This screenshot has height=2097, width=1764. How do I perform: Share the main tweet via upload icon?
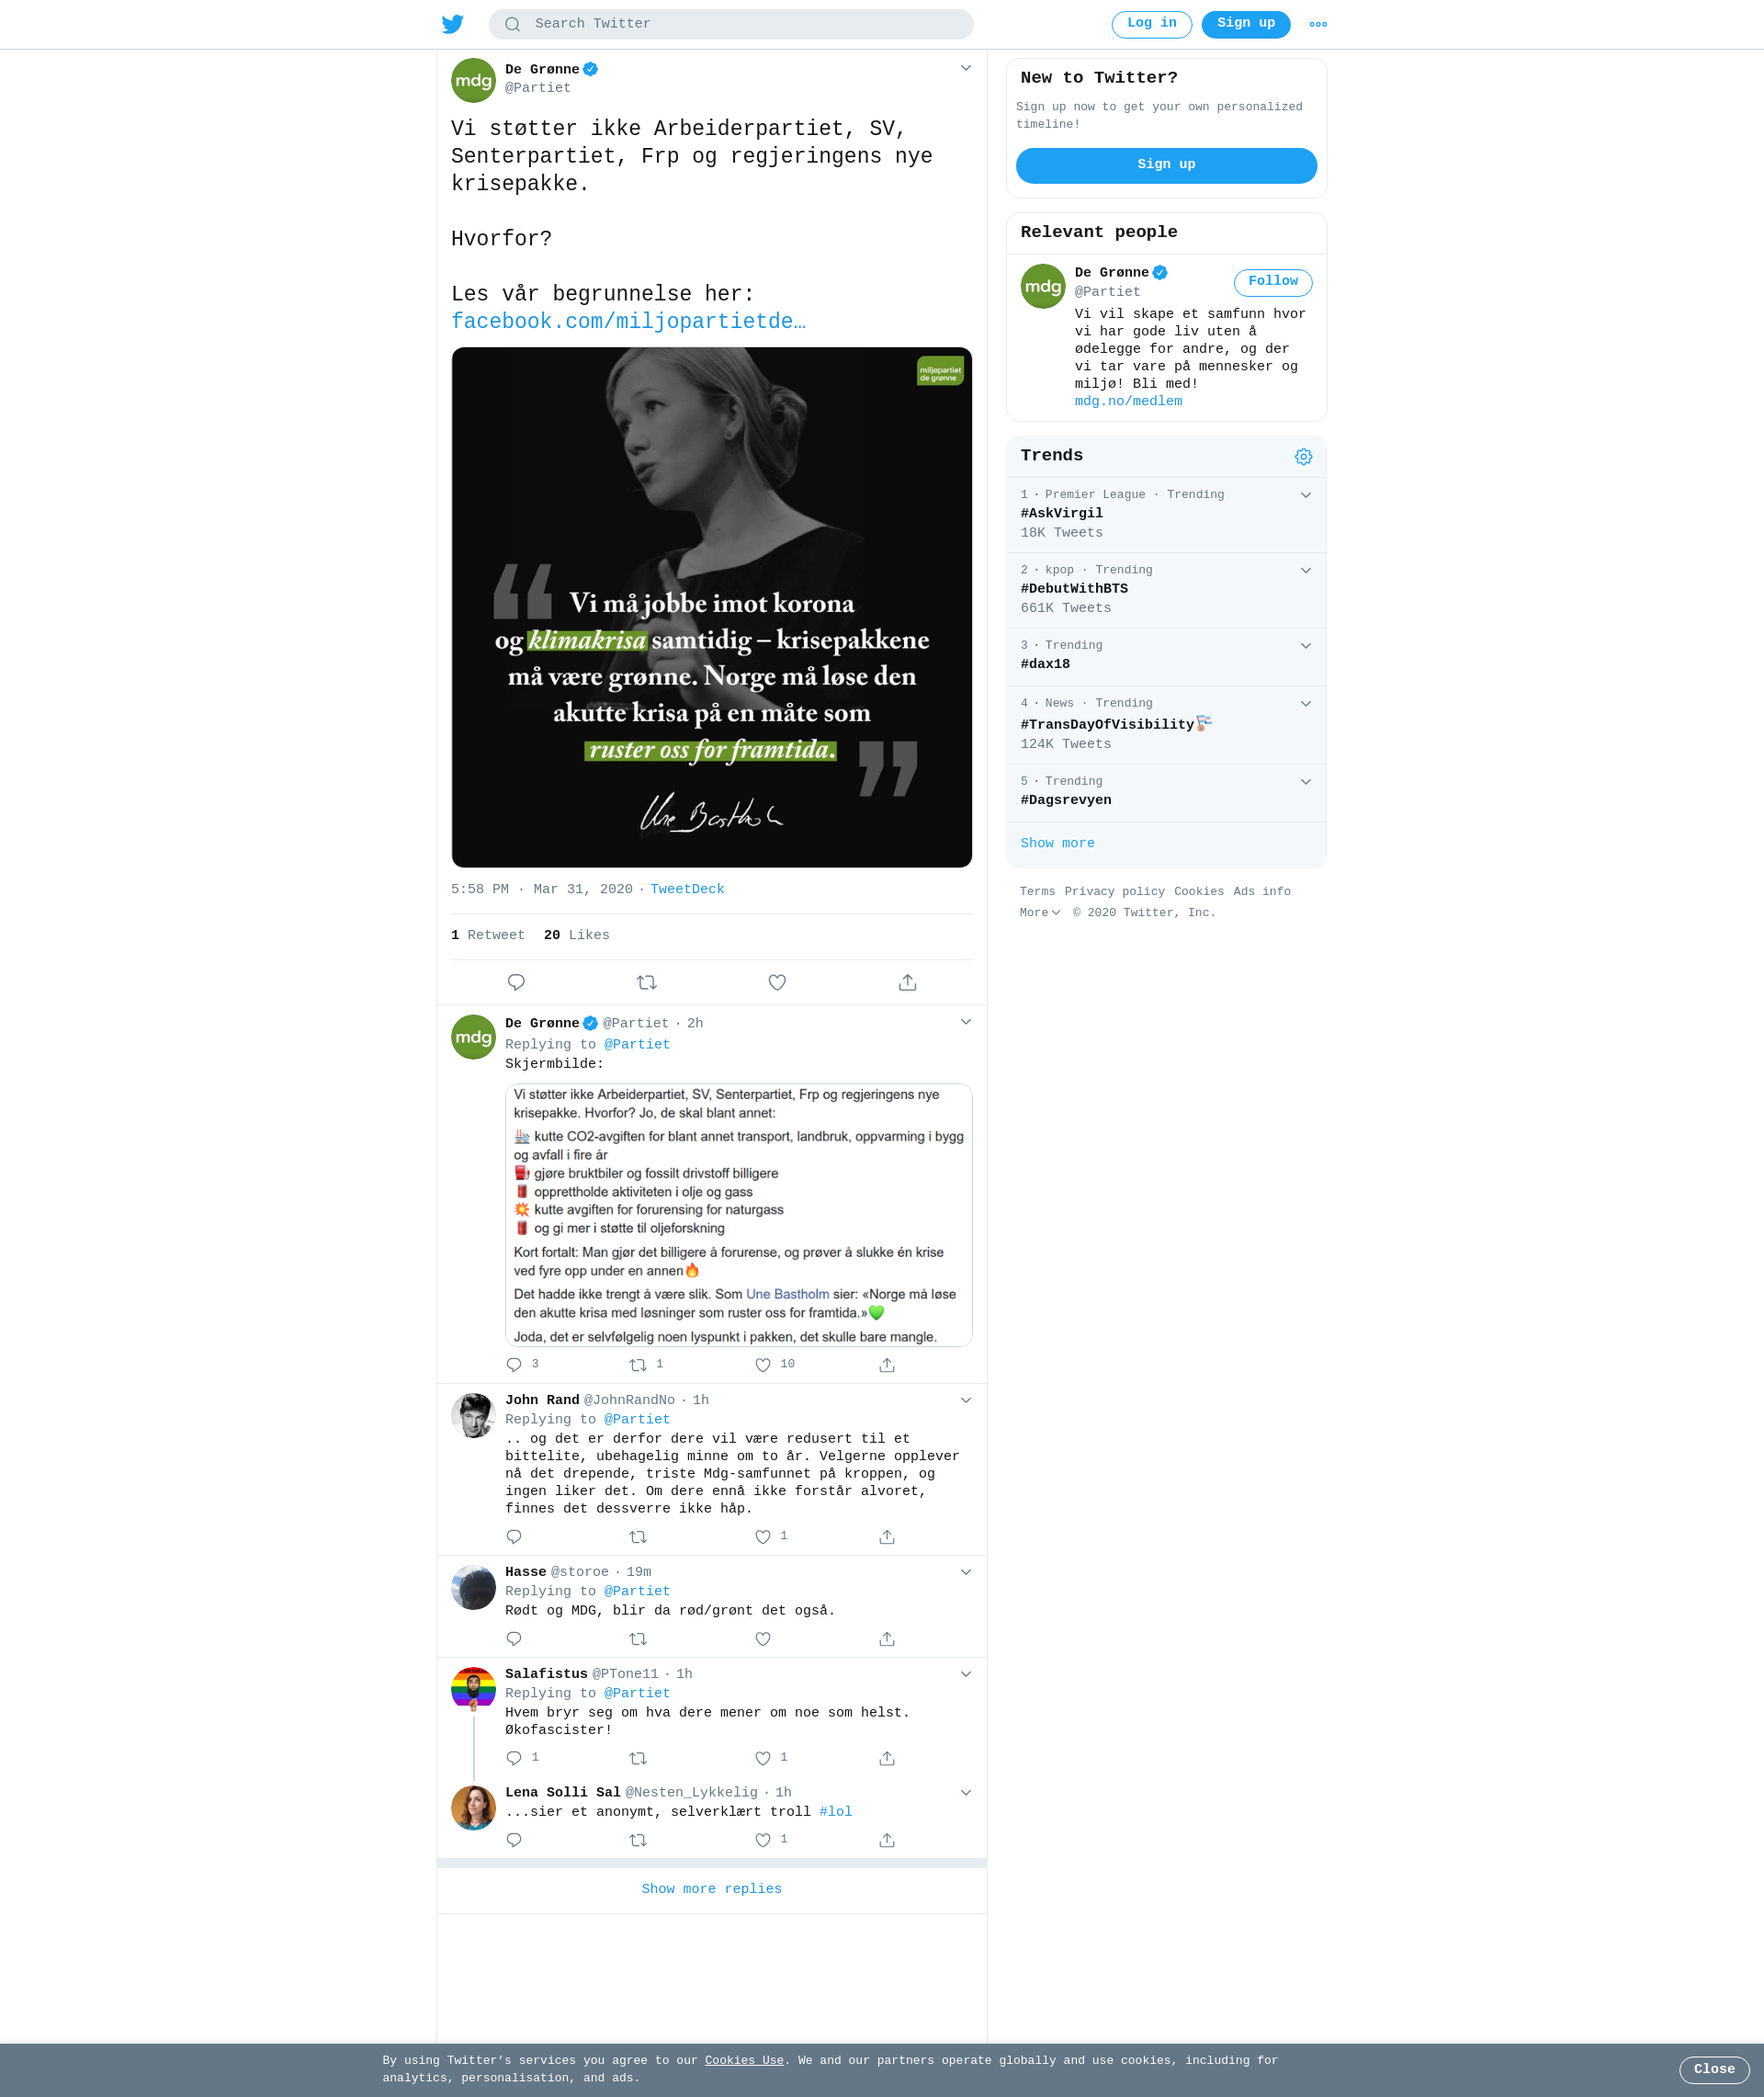907,982
